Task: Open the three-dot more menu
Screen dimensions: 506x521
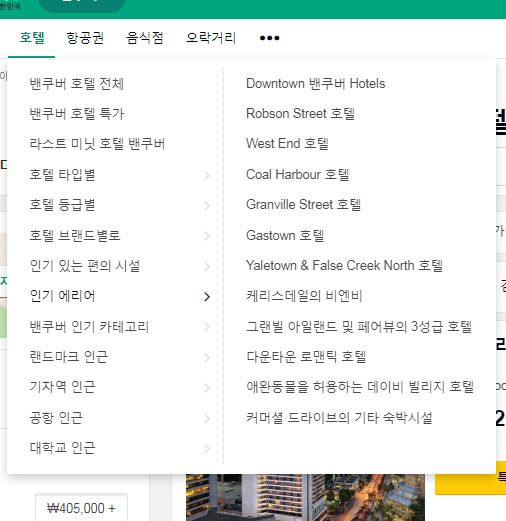Action: click(x=269, y=38)
